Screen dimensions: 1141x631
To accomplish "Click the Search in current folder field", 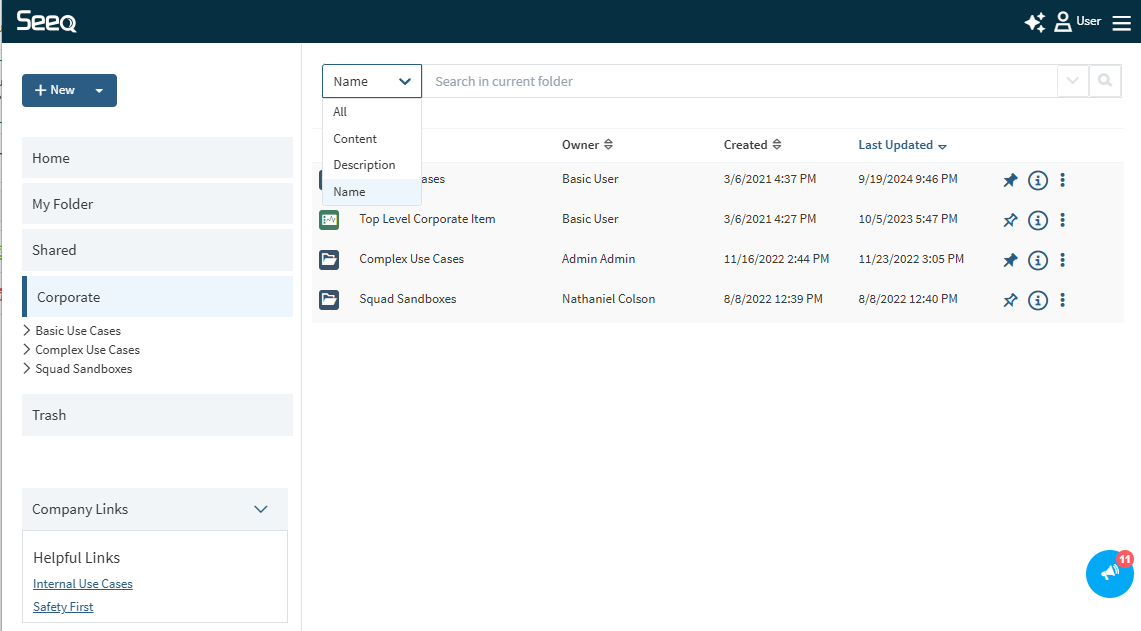I will pos(738,81).
